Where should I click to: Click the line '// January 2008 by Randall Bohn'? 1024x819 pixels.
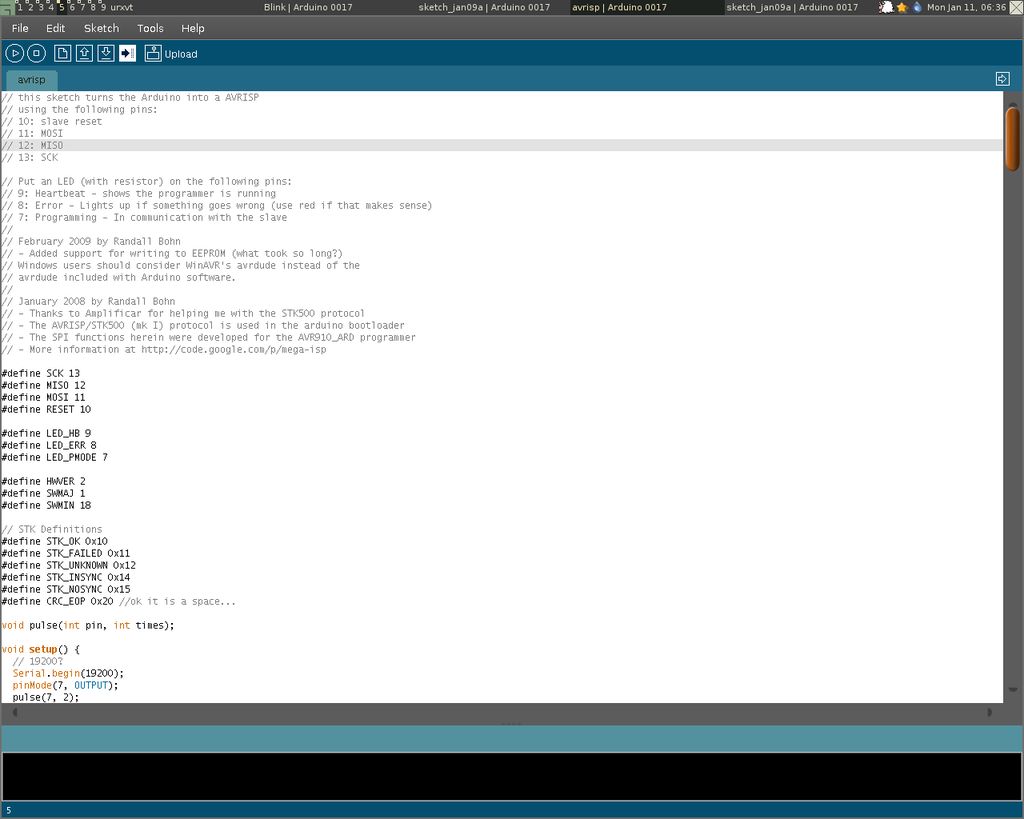pyautogui.click(x=88, y=301)
